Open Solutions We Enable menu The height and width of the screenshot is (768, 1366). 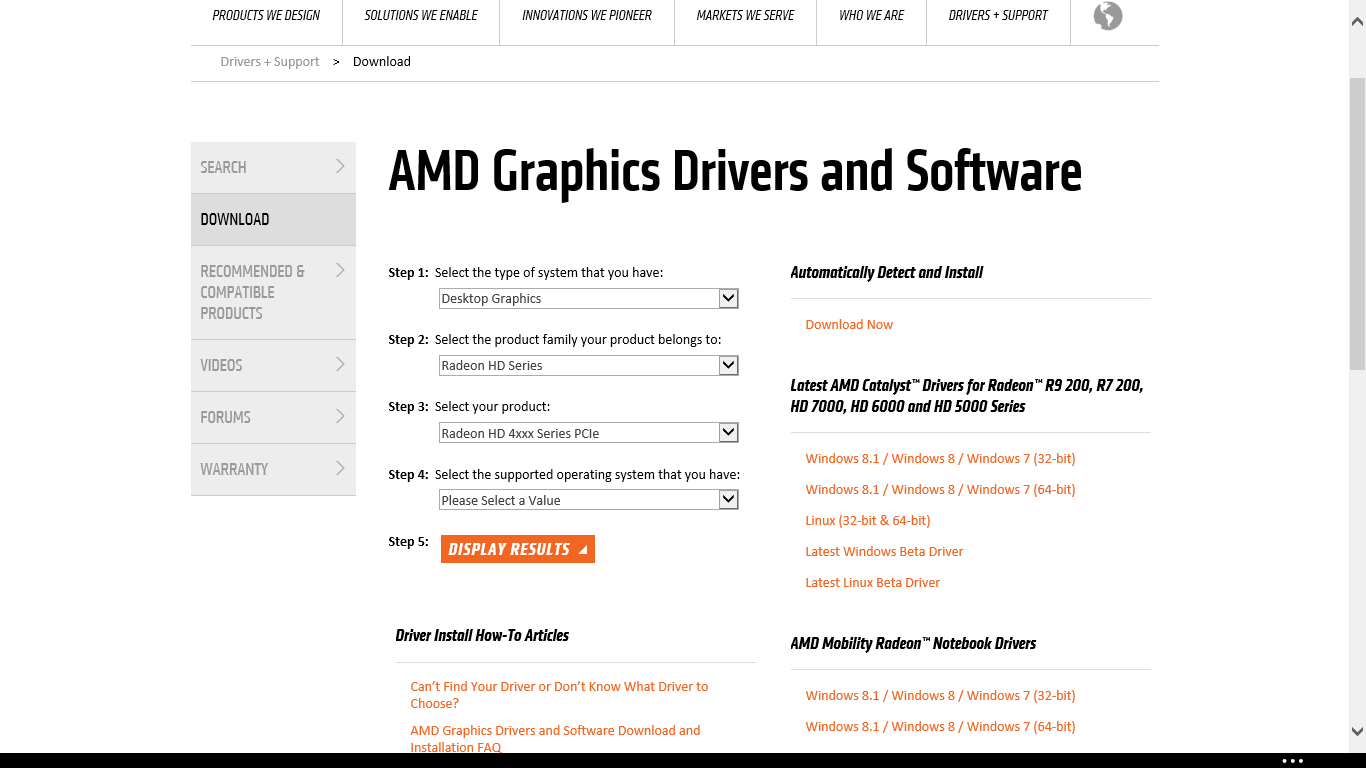(421, 16)
